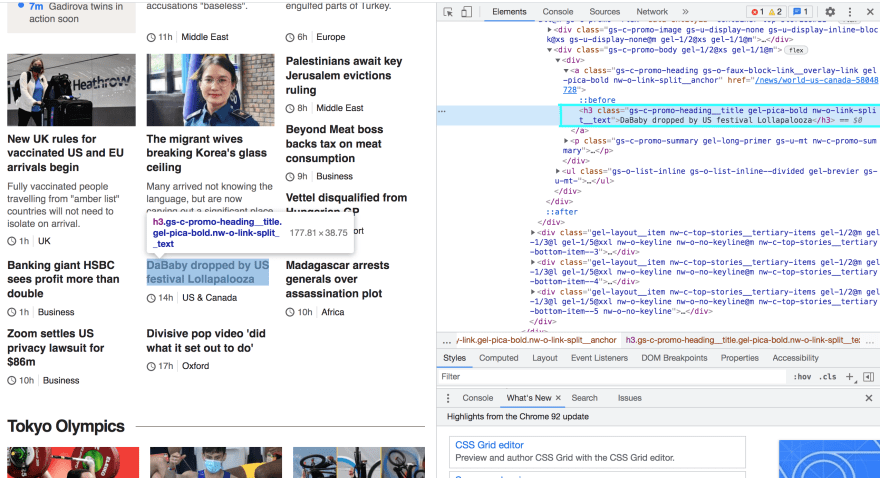Open the Sources tab
The width and height of the screenshot is (880, 478).
604,12
